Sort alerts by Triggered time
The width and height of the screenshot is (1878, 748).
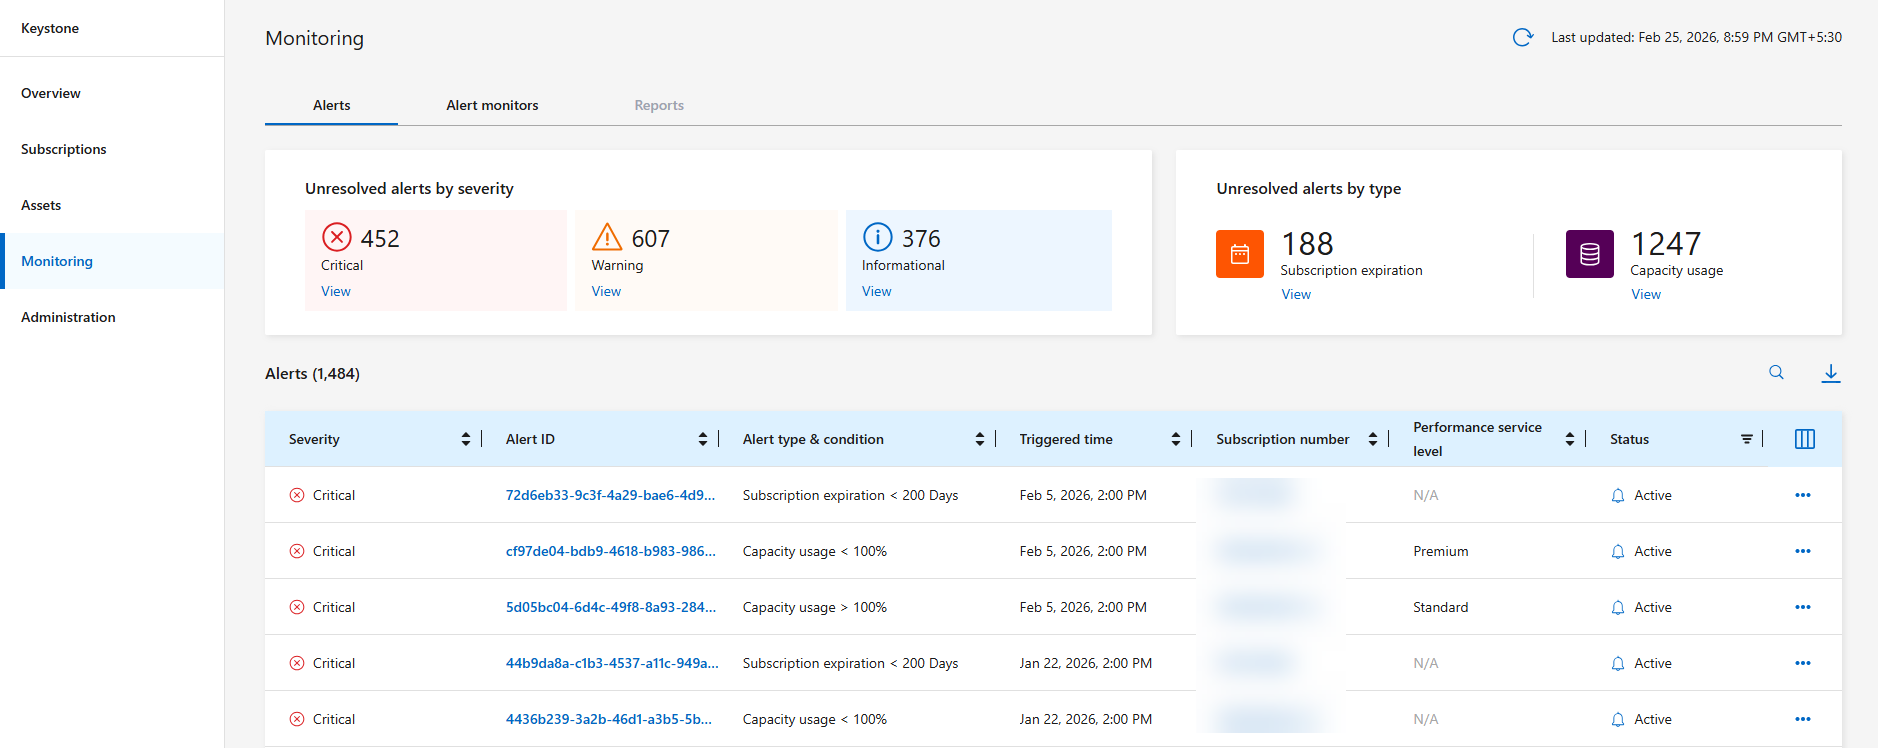coord(1175,439)
